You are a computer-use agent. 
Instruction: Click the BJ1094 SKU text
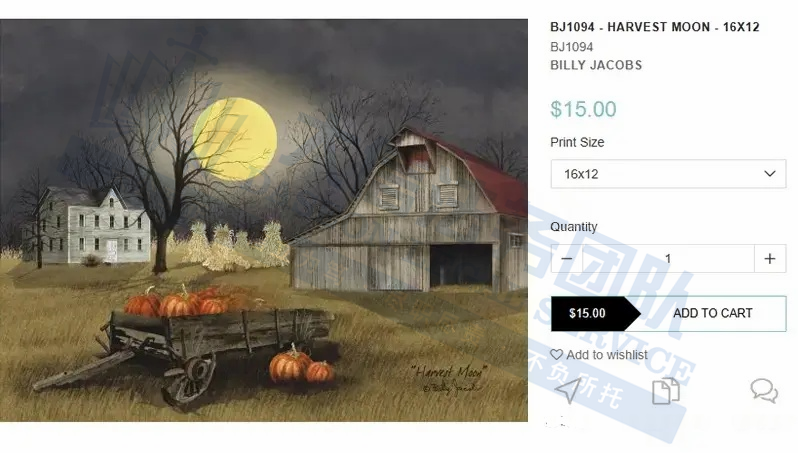click(x=572, y=46)
